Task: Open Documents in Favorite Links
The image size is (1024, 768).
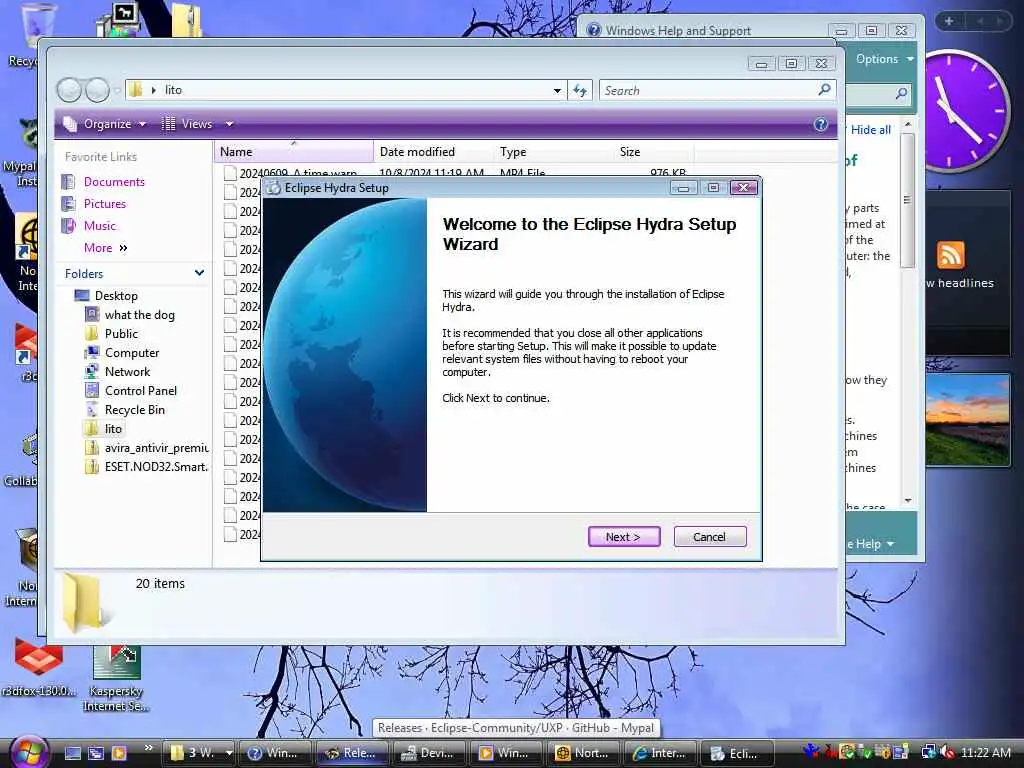Action: (x=114, y=182)
